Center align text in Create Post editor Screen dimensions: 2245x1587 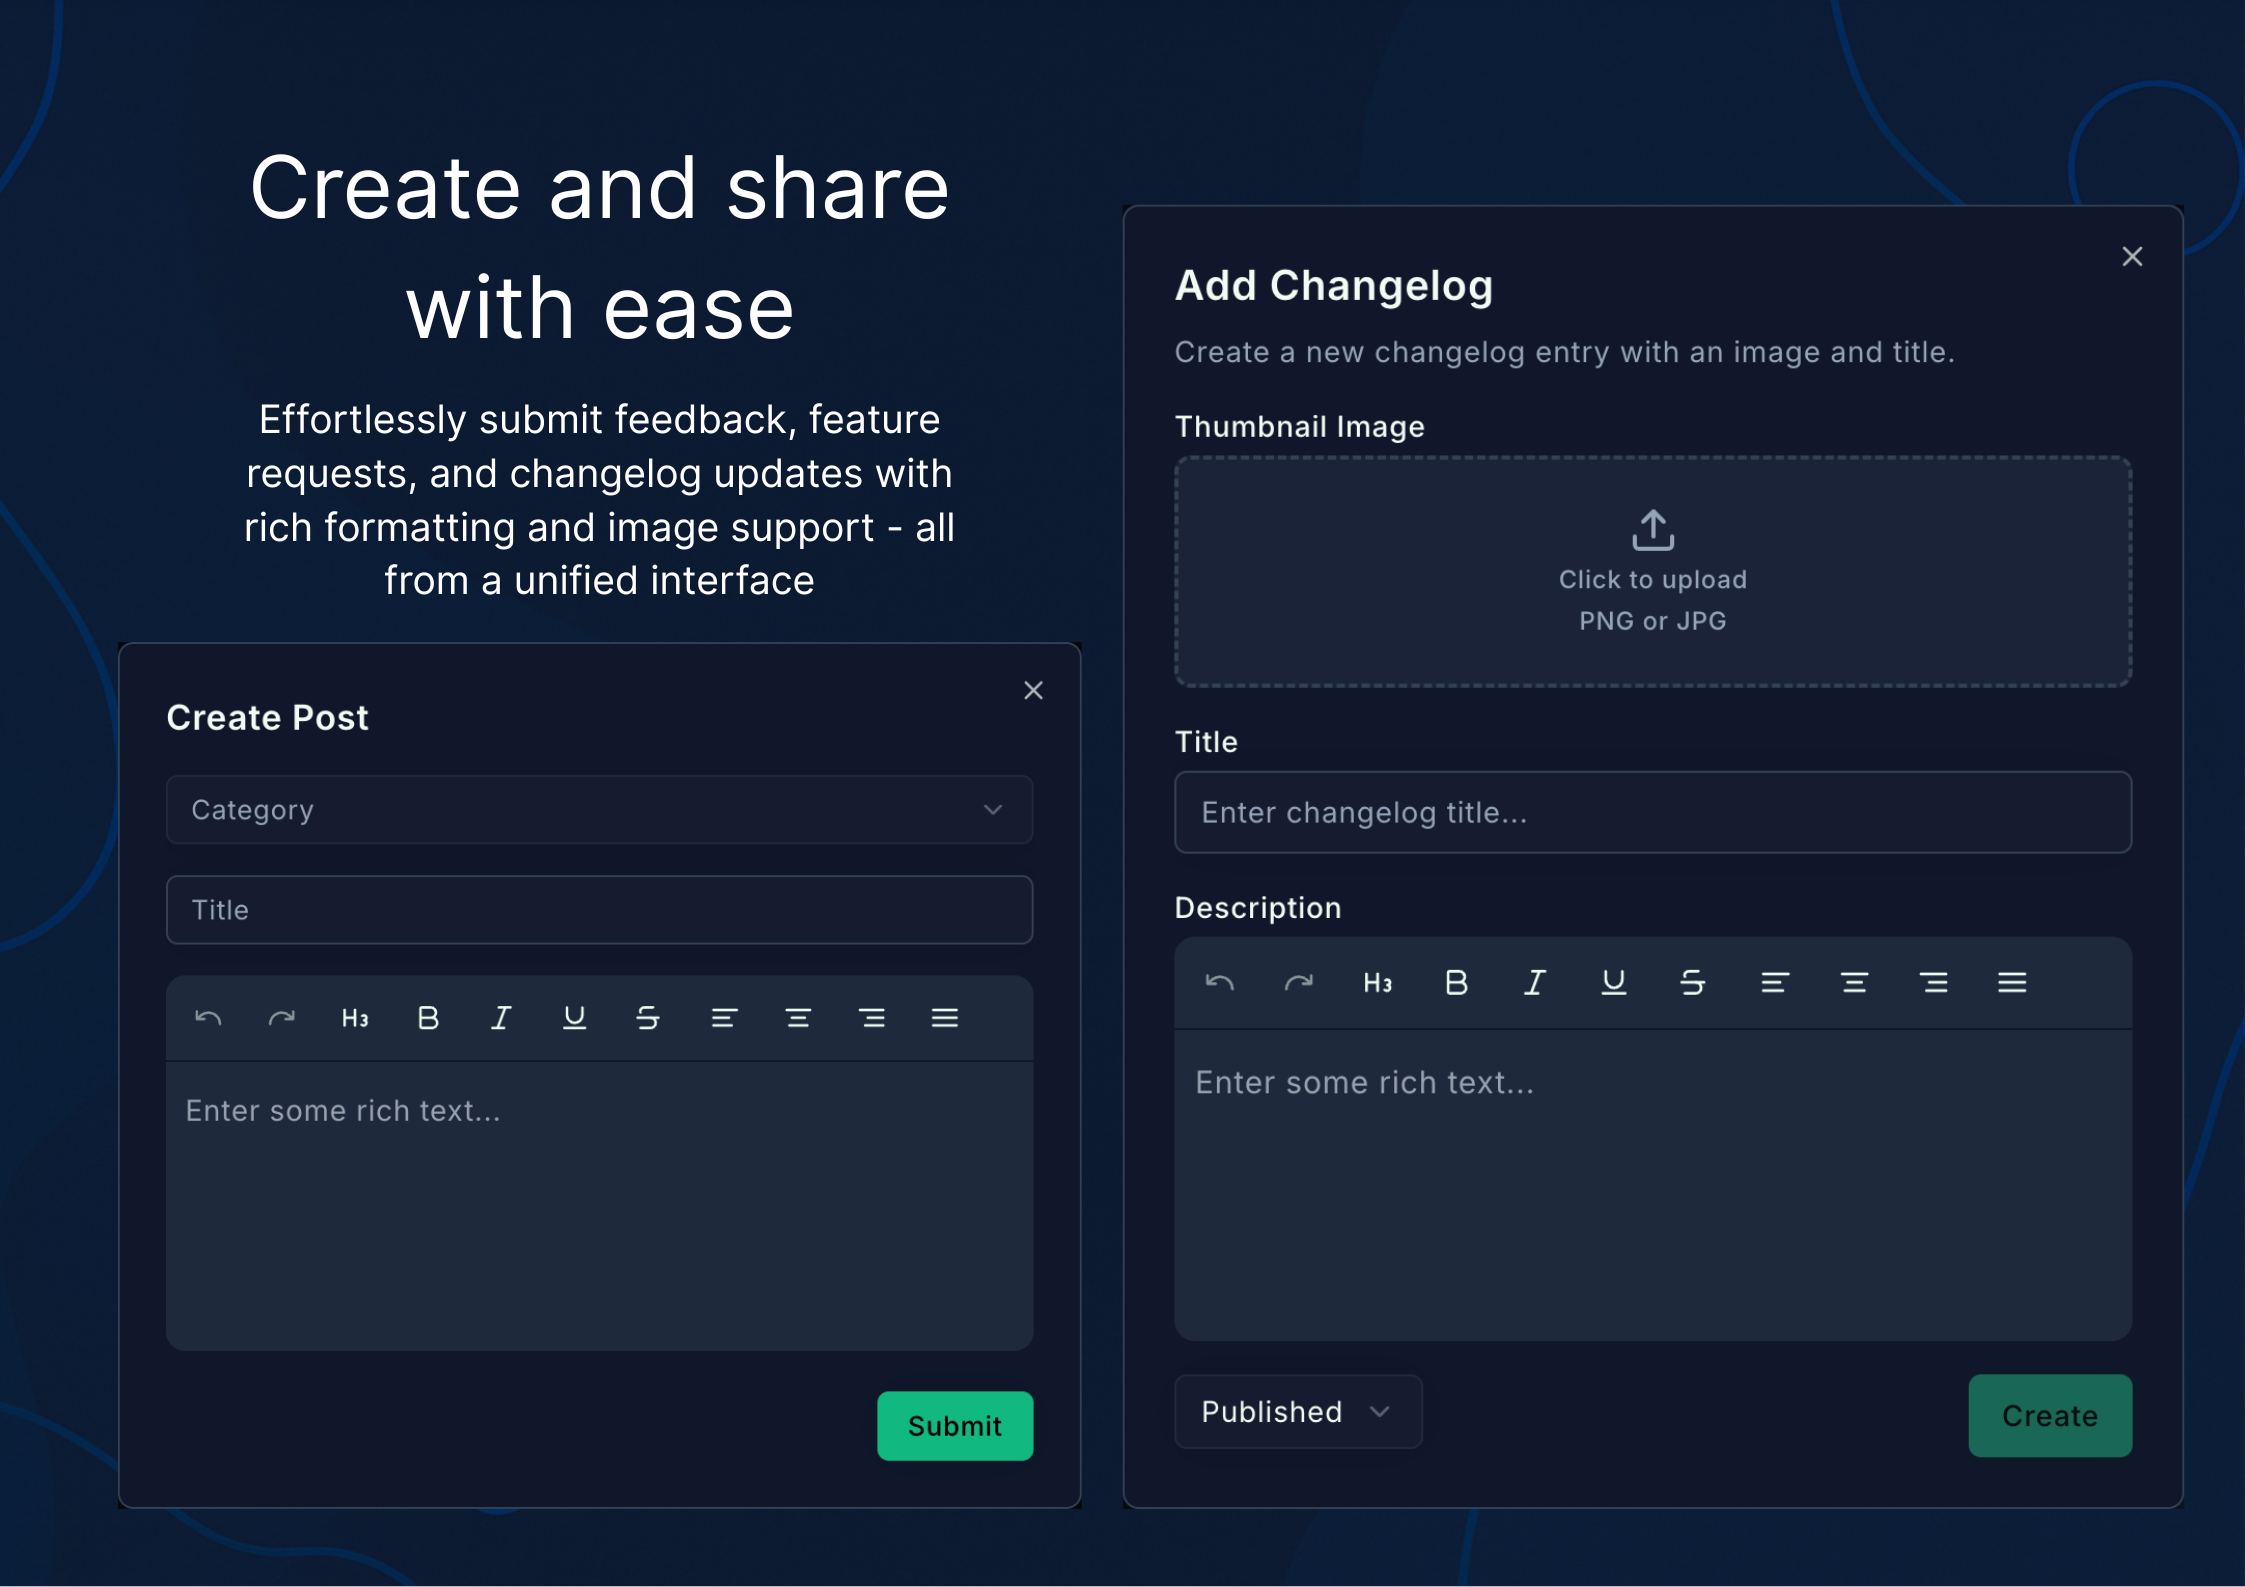[x=798, y=1018]
